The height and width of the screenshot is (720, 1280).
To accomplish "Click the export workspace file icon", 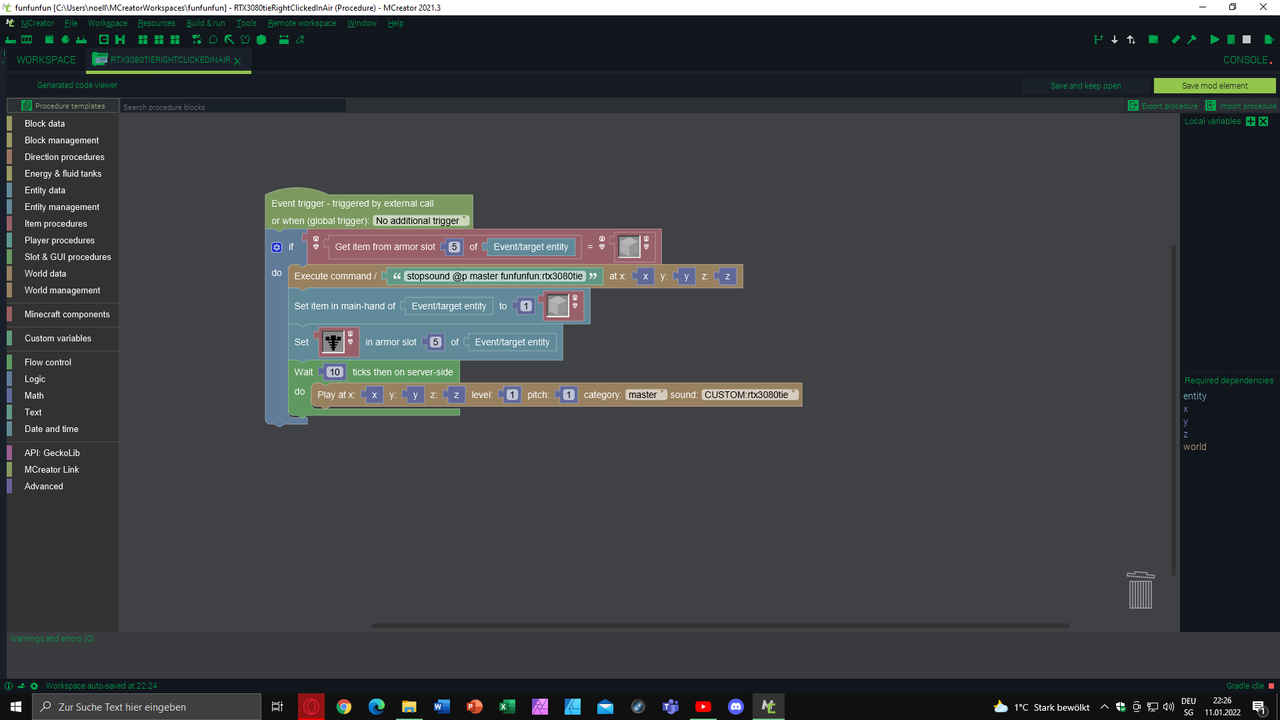I will (1269, 40).
